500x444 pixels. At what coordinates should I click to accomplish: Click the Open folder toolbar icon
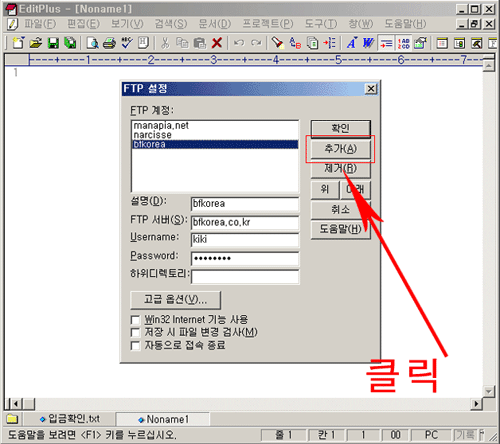pos(36,43)
